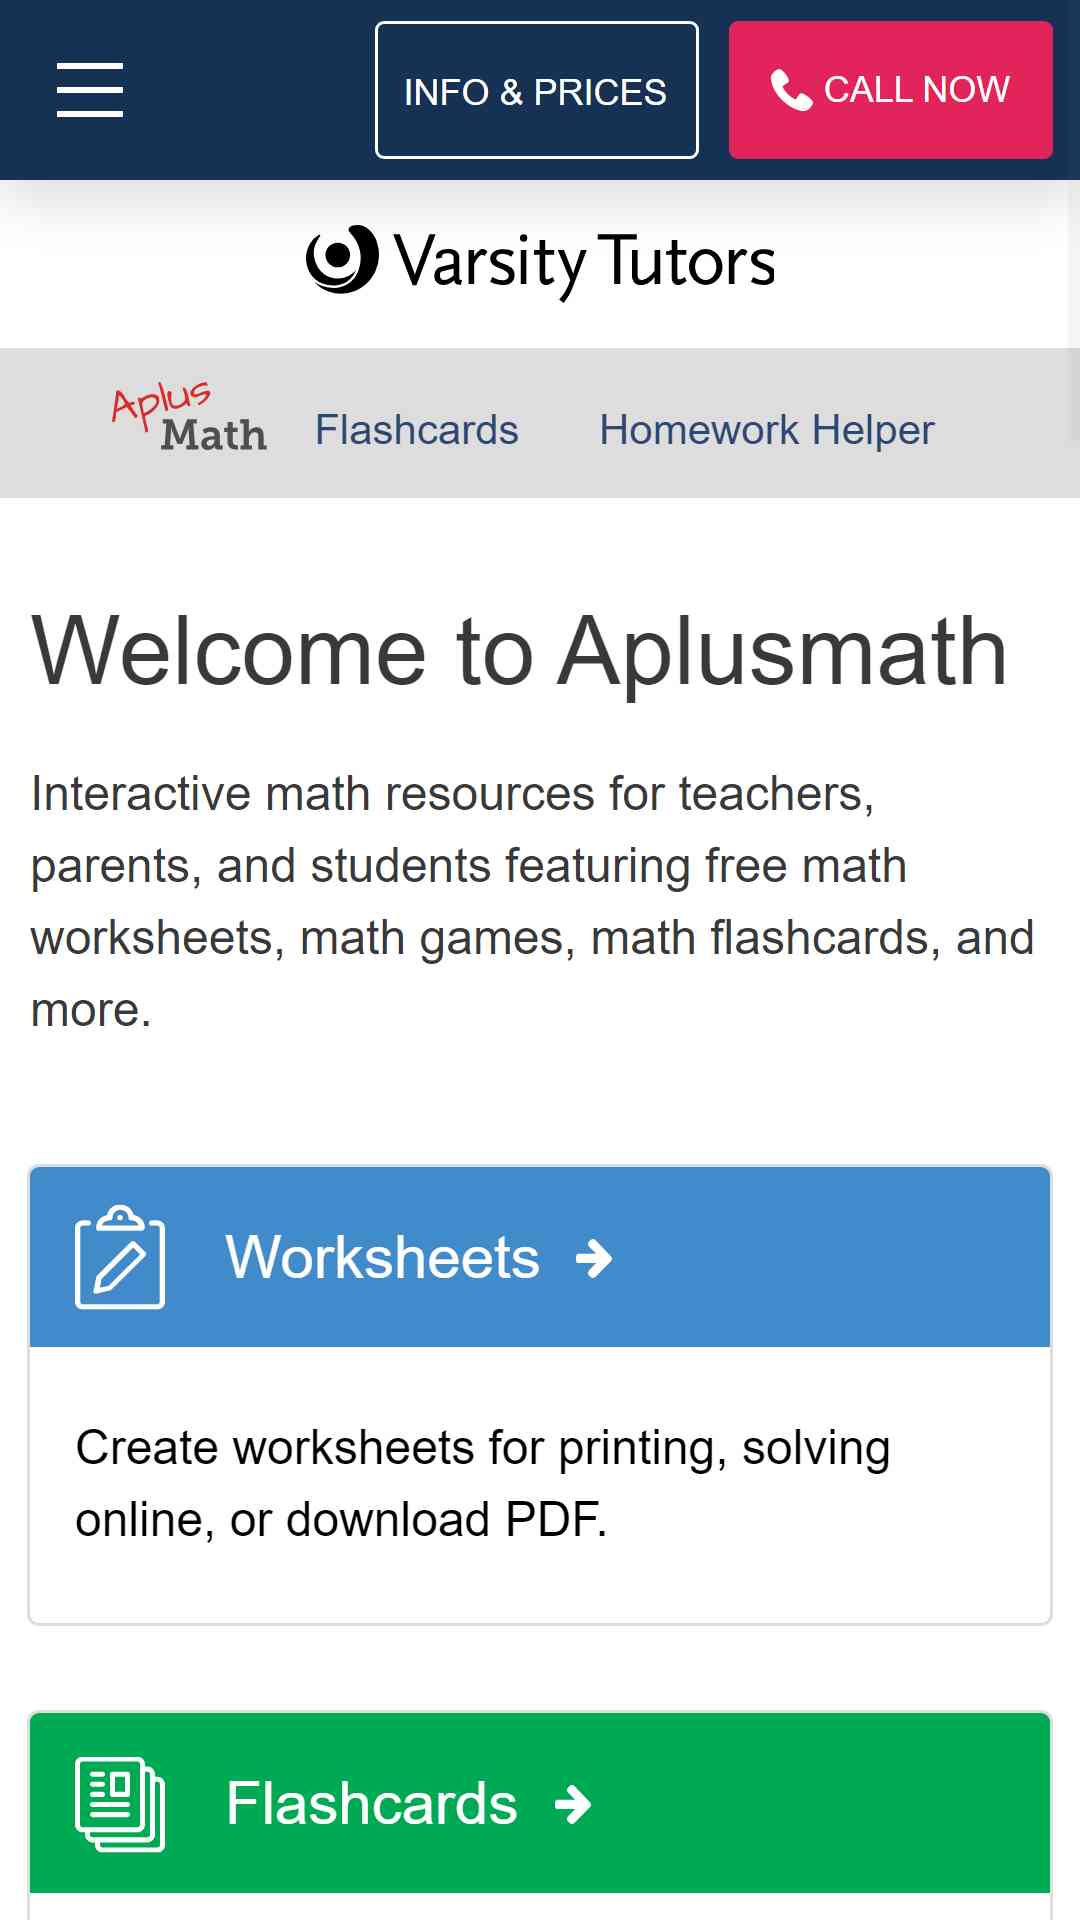
Task: Open the green Flashcards heading link
Action: [x=372, y=1804]
